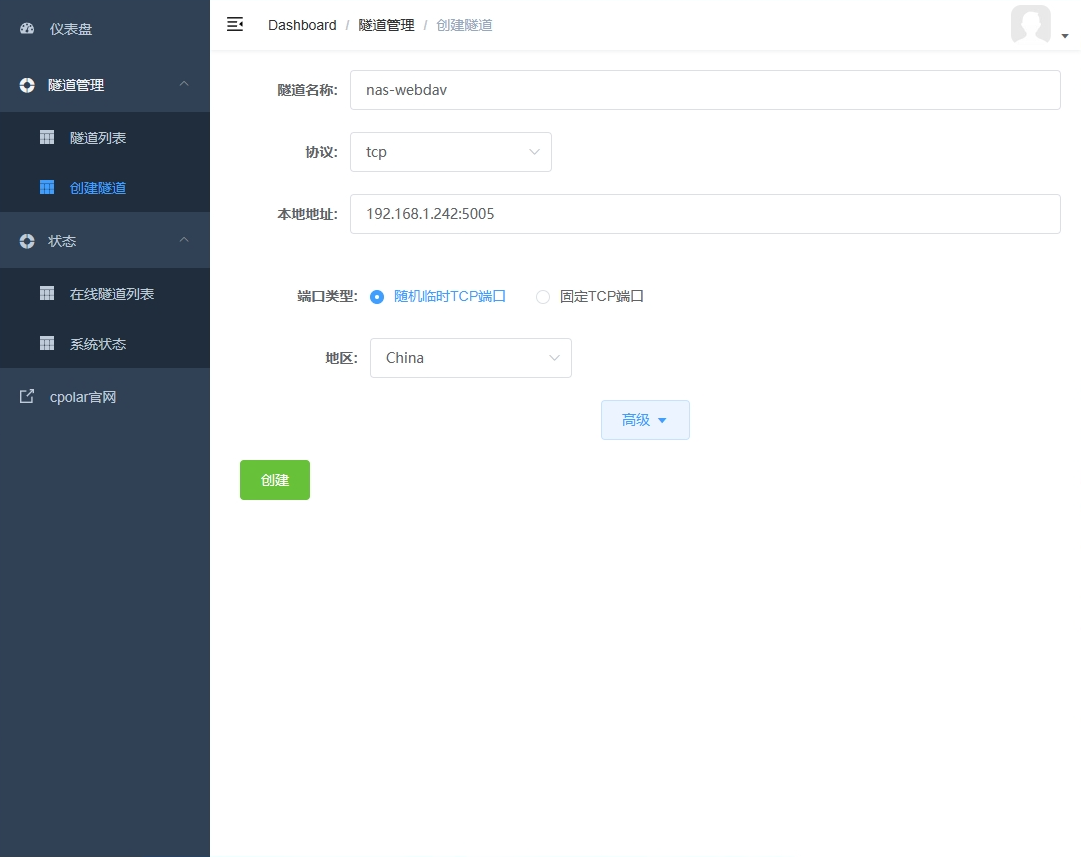This screenshot has height=857, width=1081.
Task: Click the green 创建 button
Action: pos(275,480)
